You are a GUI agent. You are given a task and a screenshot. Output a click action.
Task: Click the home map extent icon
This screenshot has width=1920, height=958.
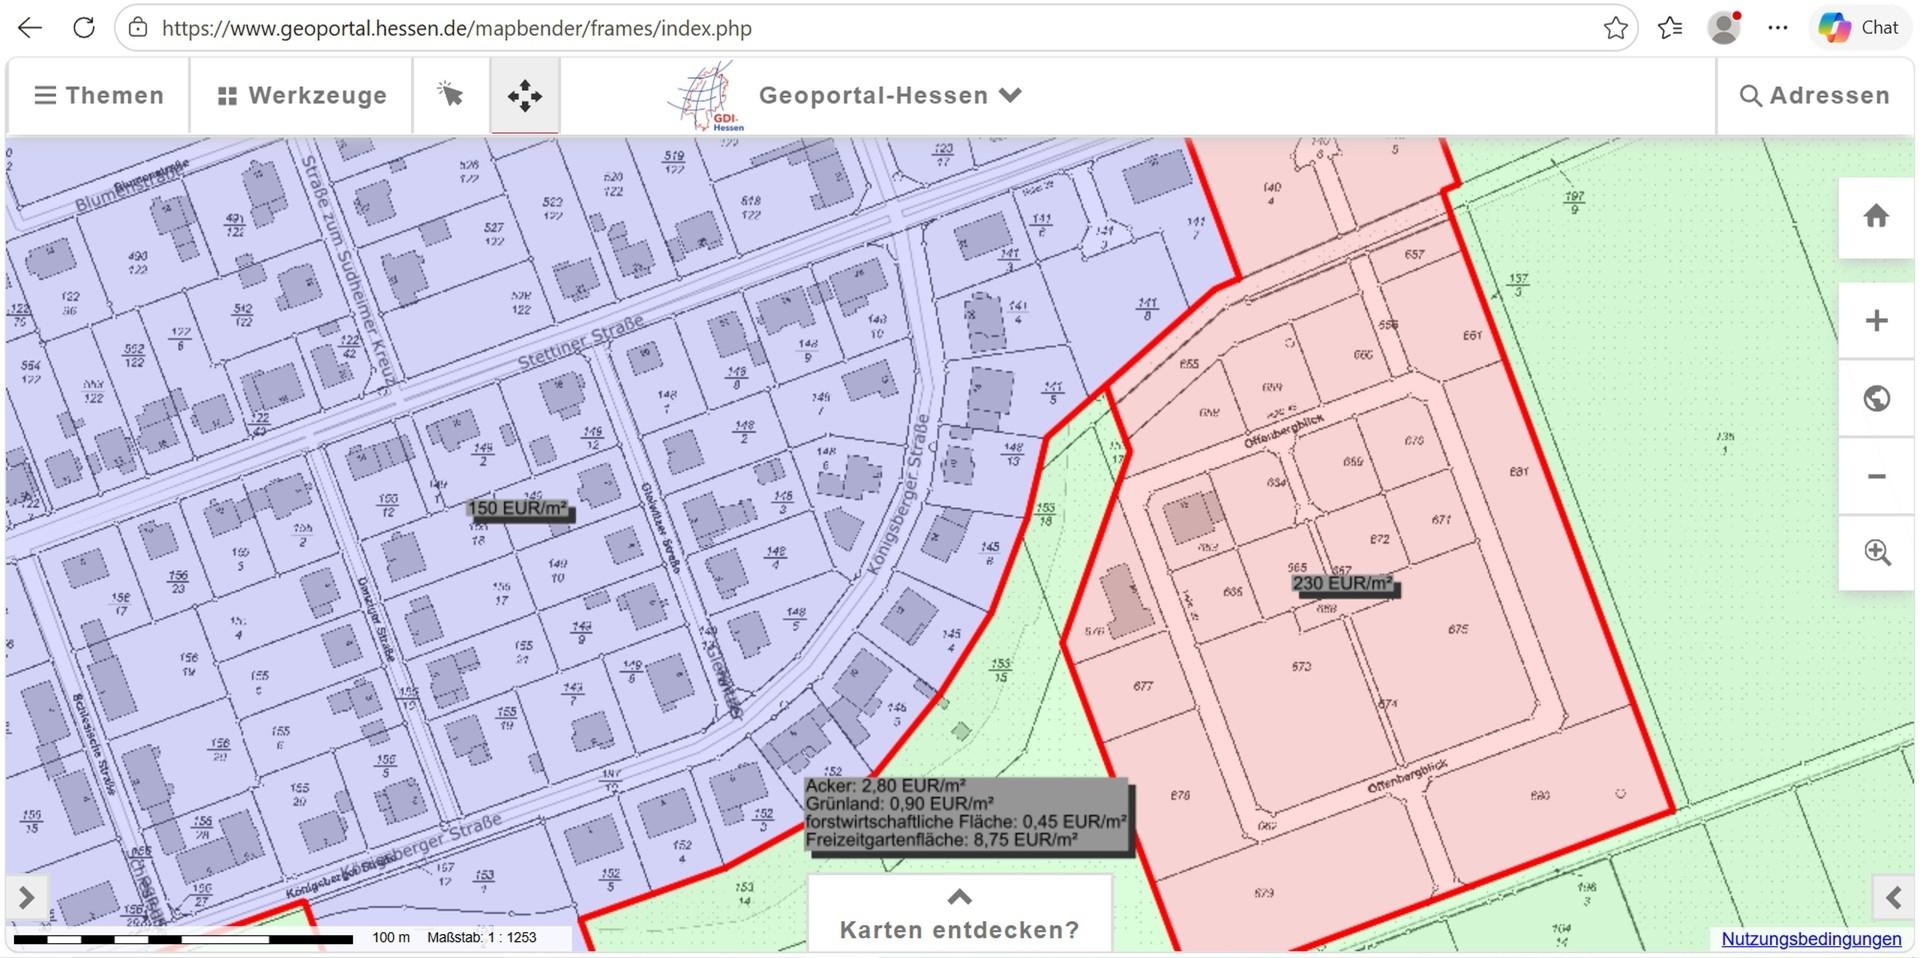click(x=1876, y=217)
